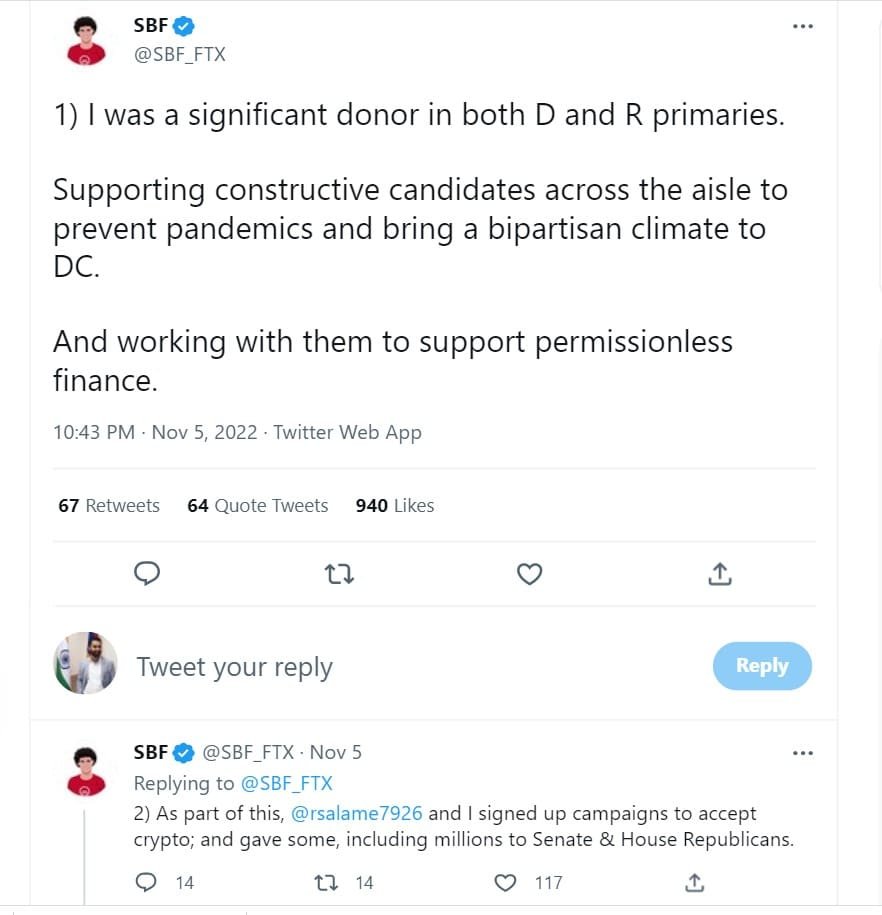
Task: Click the 10:43 PM timestamp link
Action: pos(94,433)
